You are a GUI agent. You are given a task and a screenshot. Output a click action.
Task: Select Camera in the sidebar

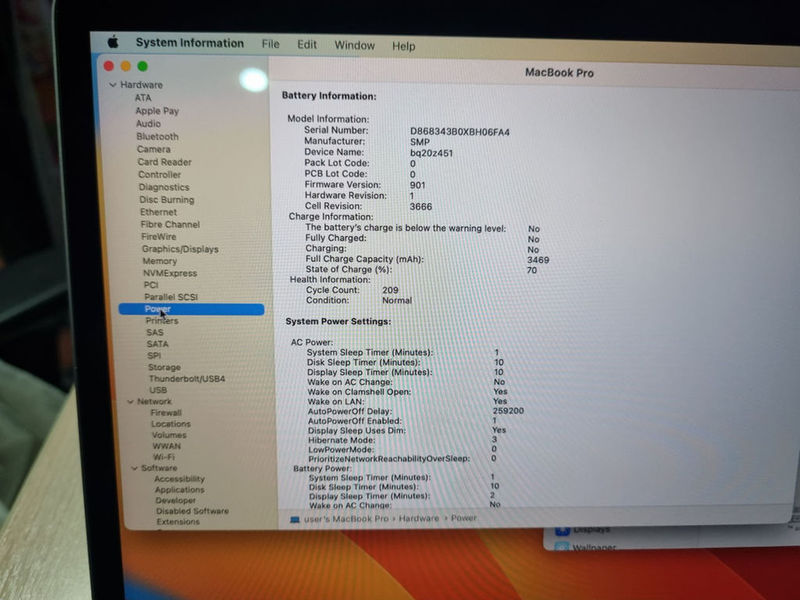pyautogui.click(x=154, y=149)
